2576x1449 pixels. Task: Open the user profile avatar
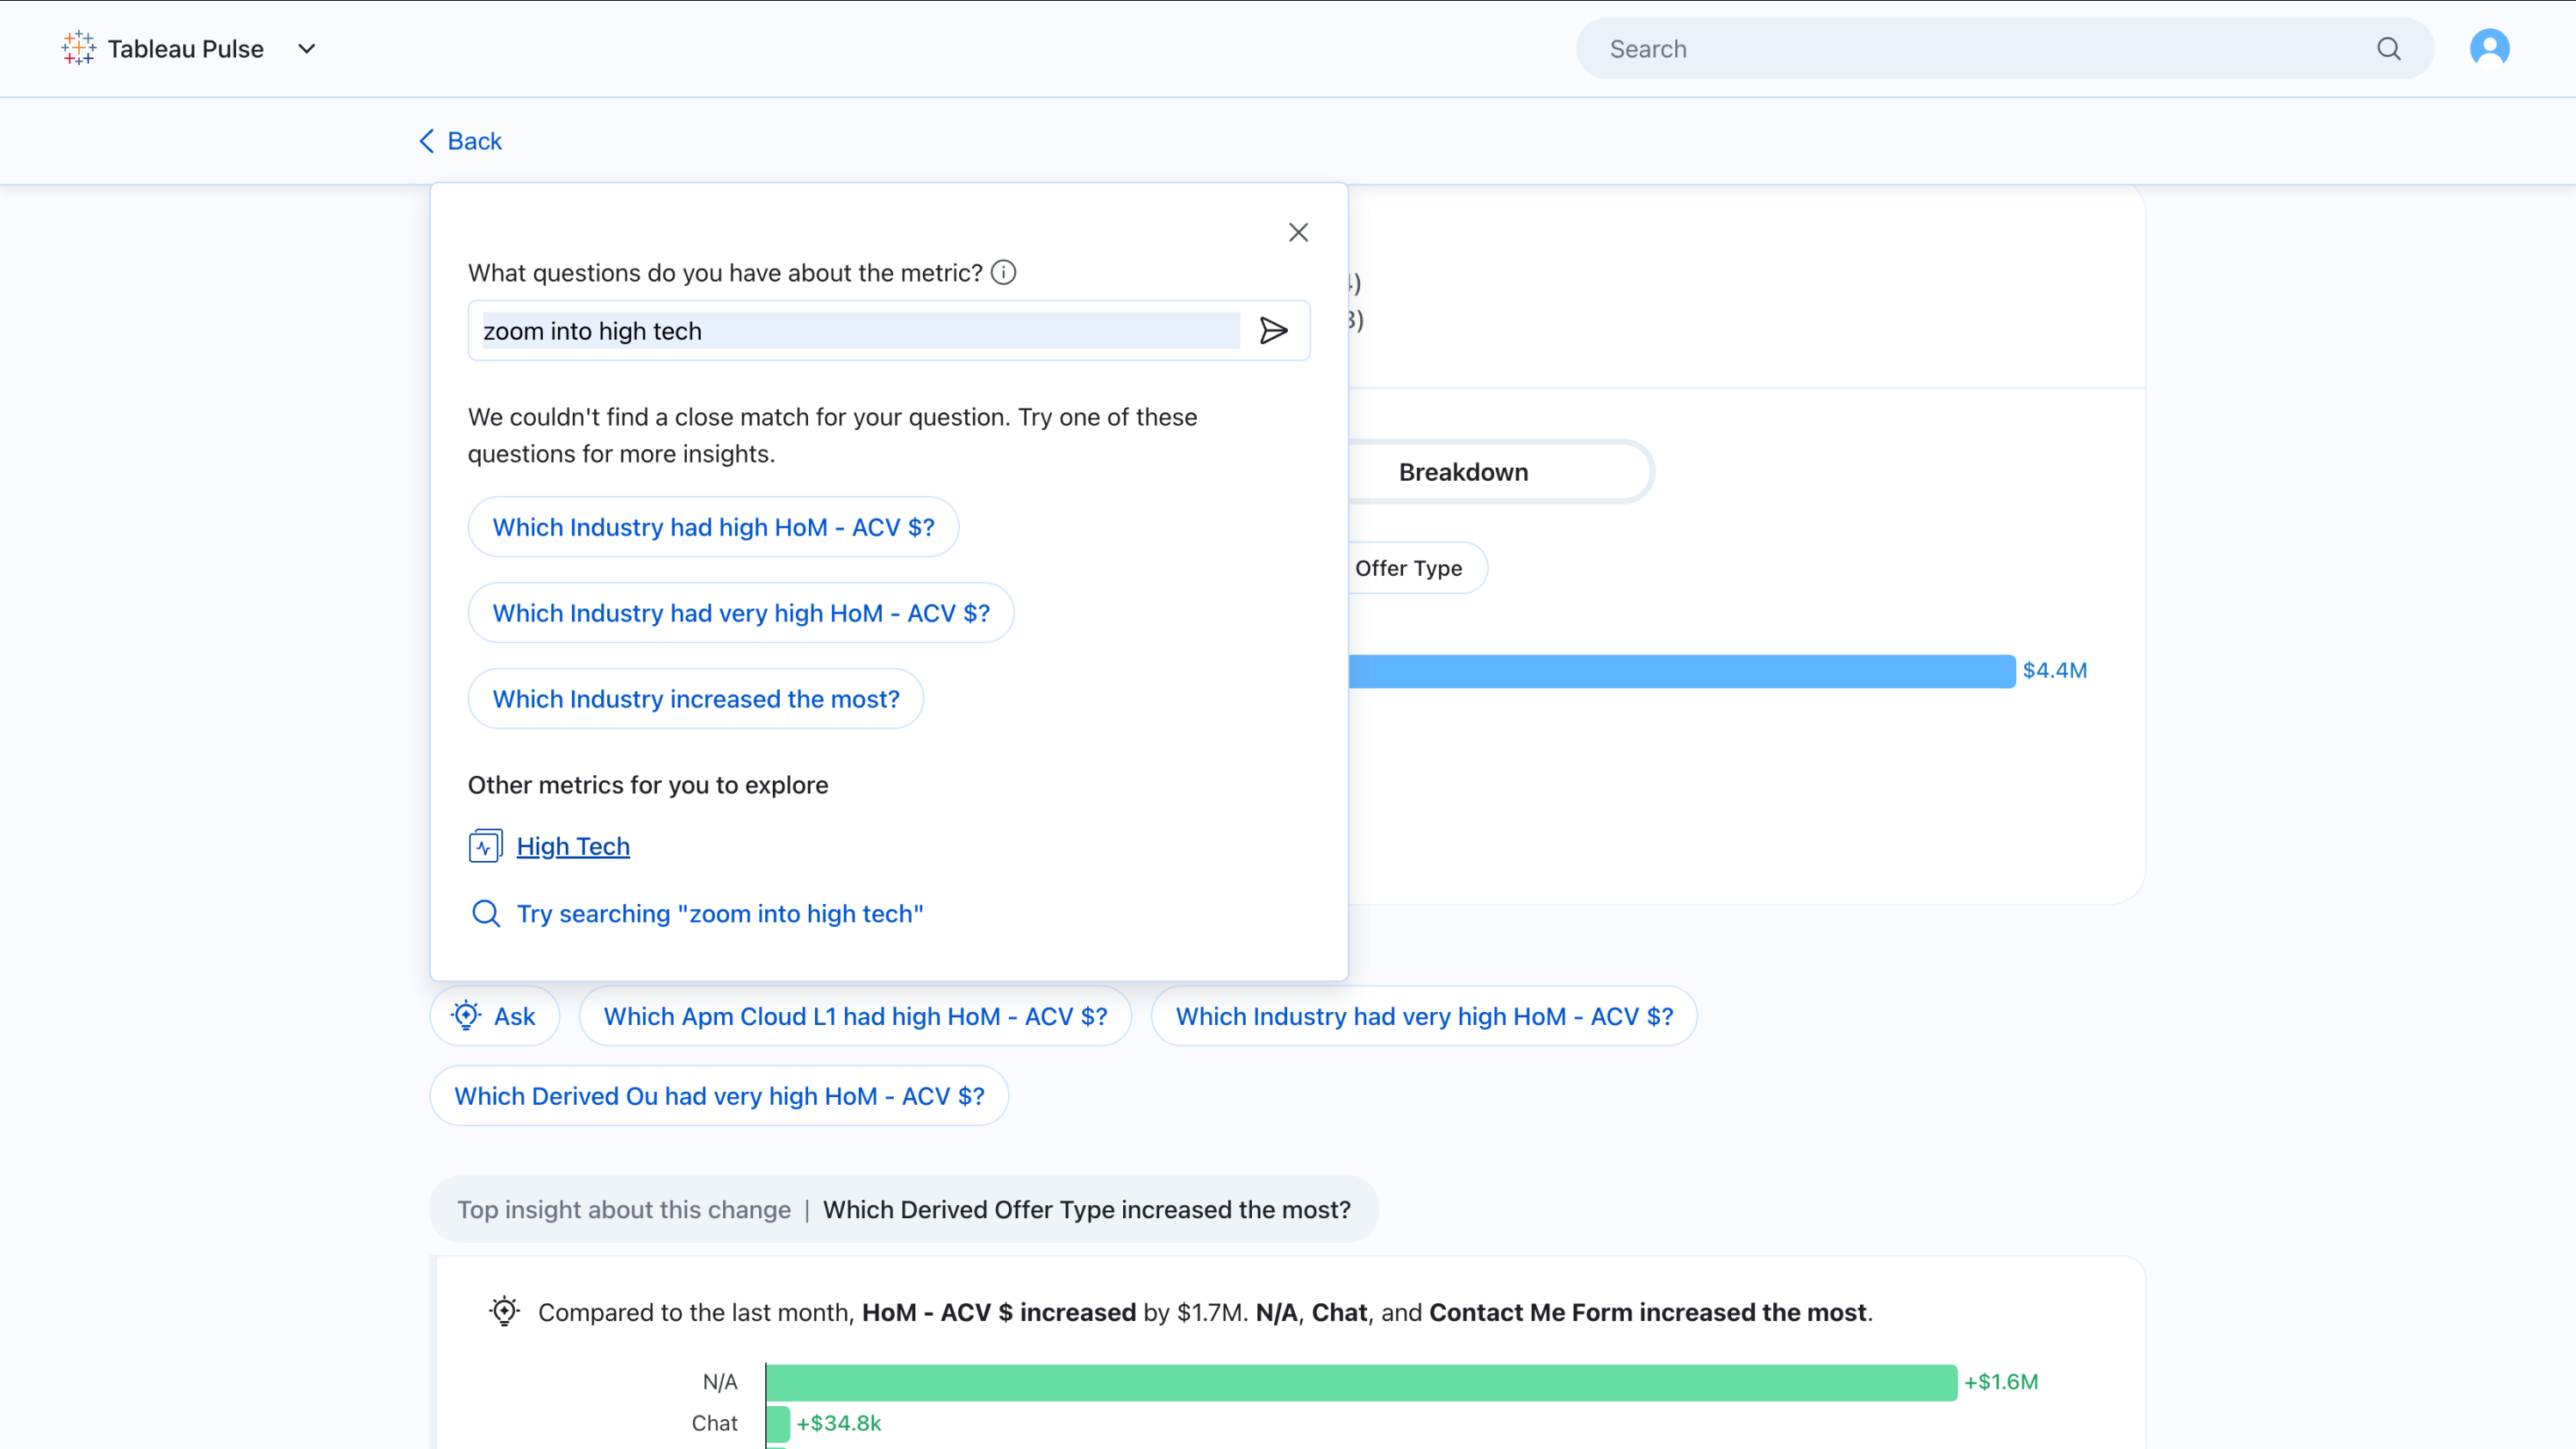[2489, 48]
